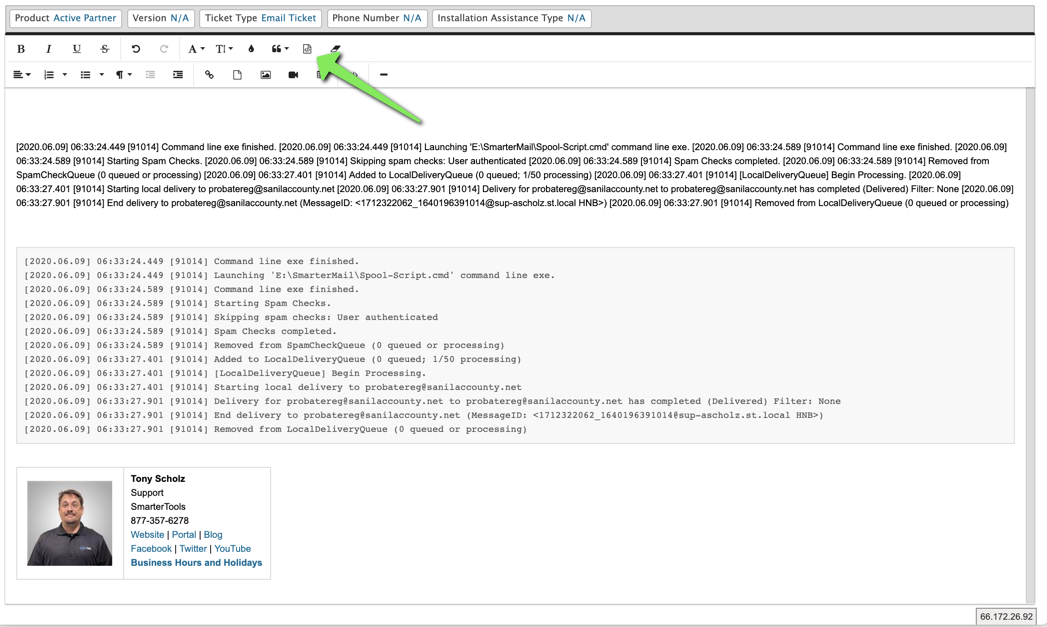Insert a hyperlink using the link icon
Viewport: 1047px width, 627px height.
(x=209, y=75)
